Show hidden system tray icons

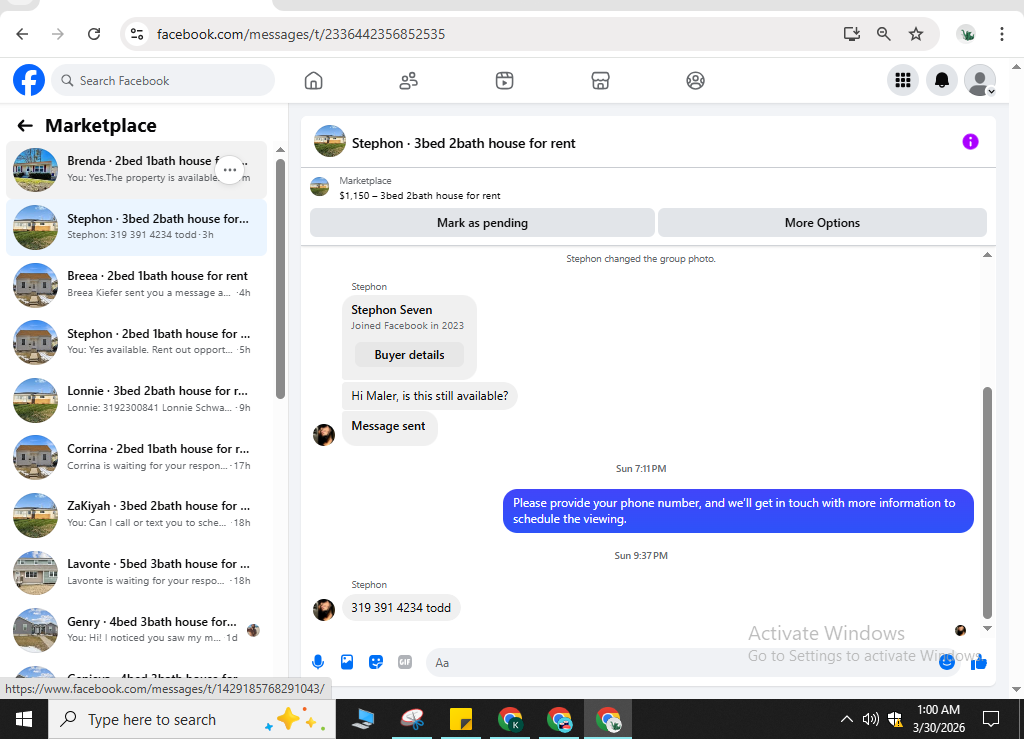pos(846,719)
